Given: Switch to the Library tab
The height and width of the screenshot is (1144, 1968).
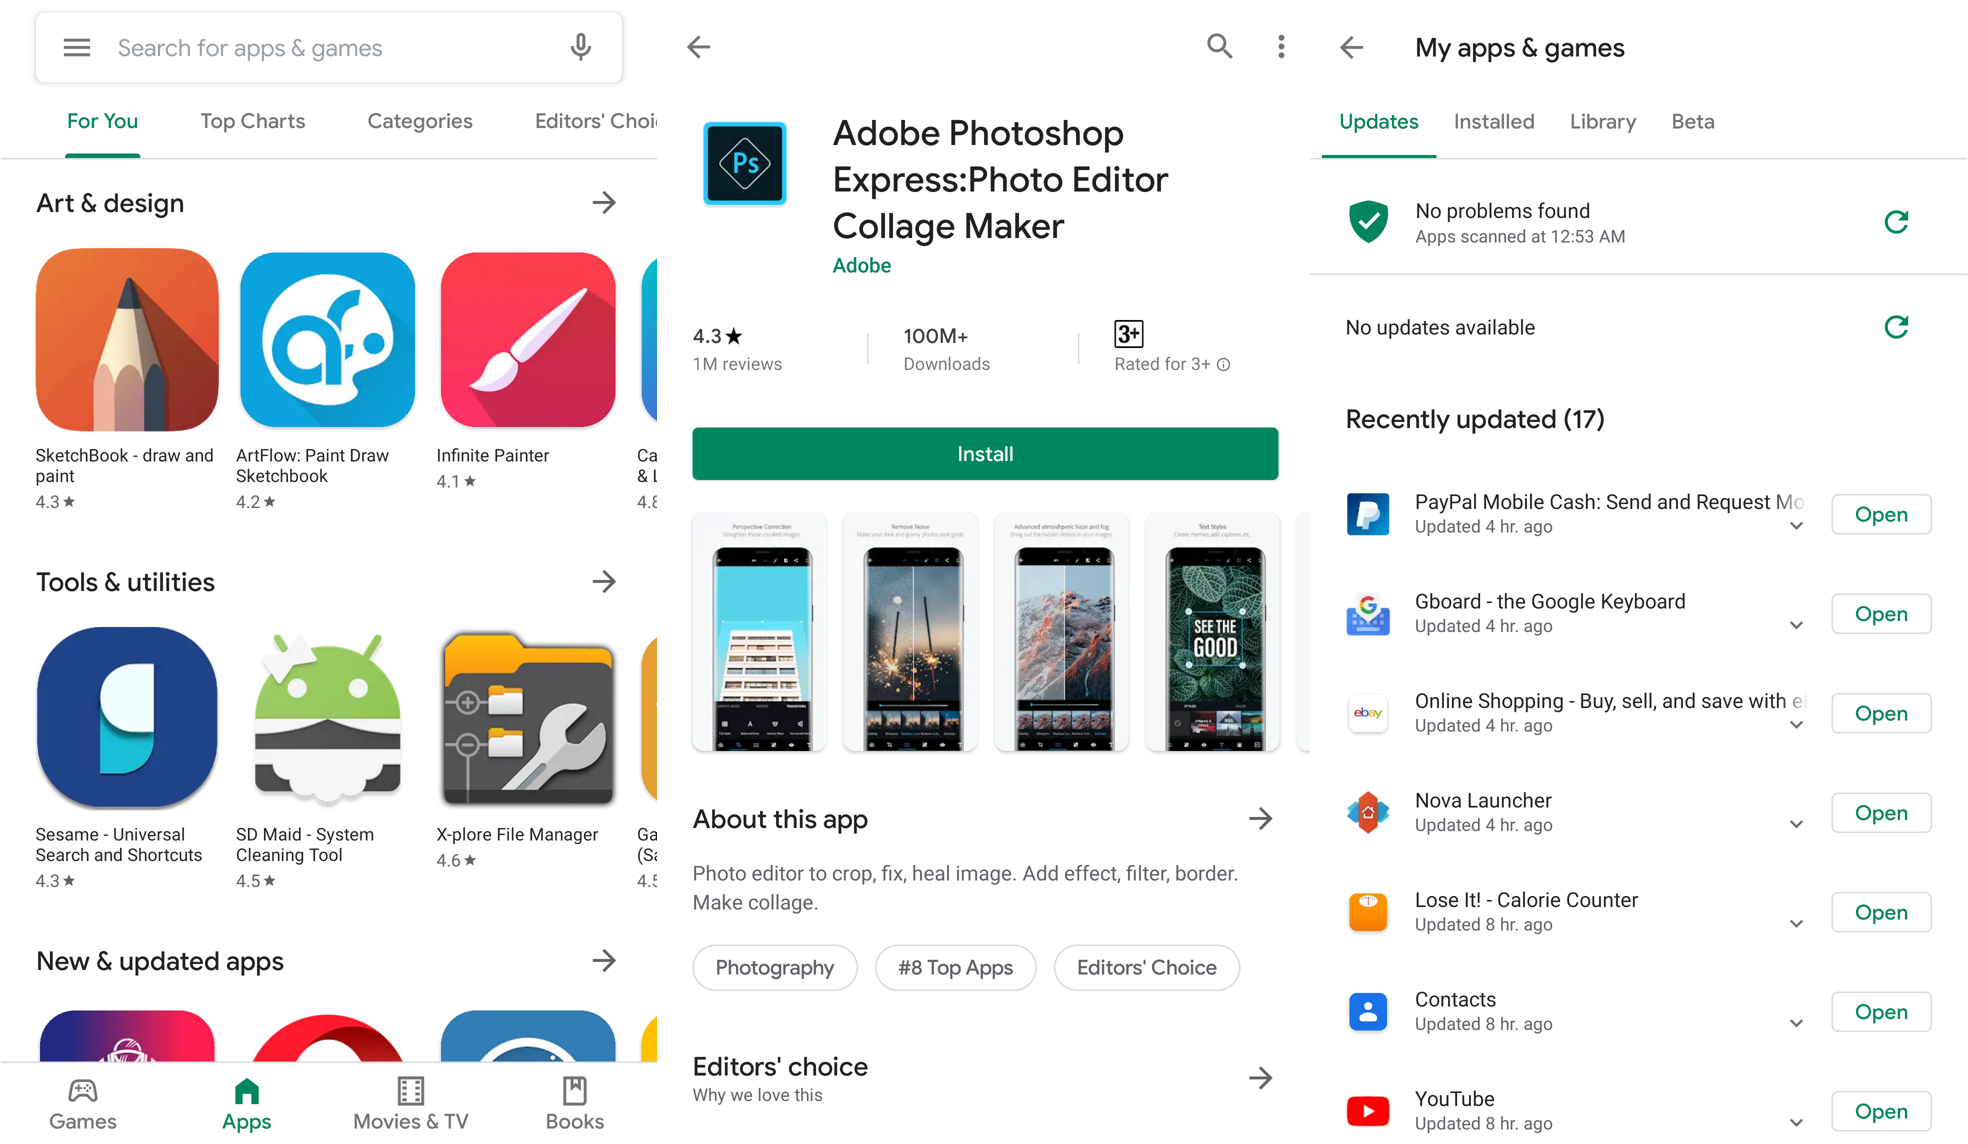Looking at the screenshot, I should tap(1603, 121).
